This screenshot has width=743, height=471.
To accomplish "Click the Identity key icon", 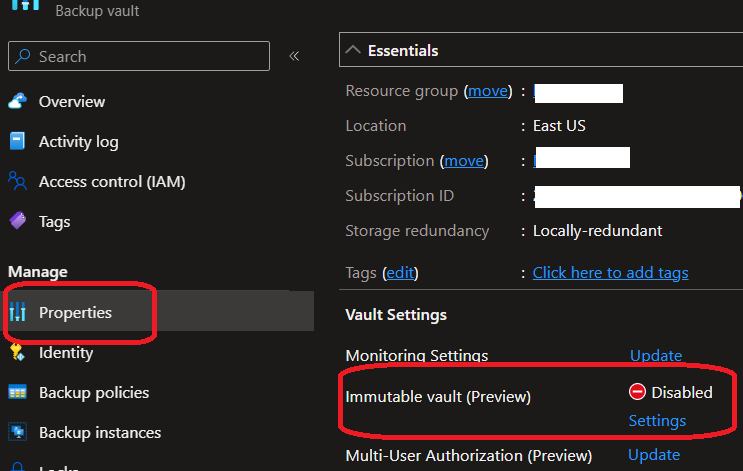I will pos(17,352).
